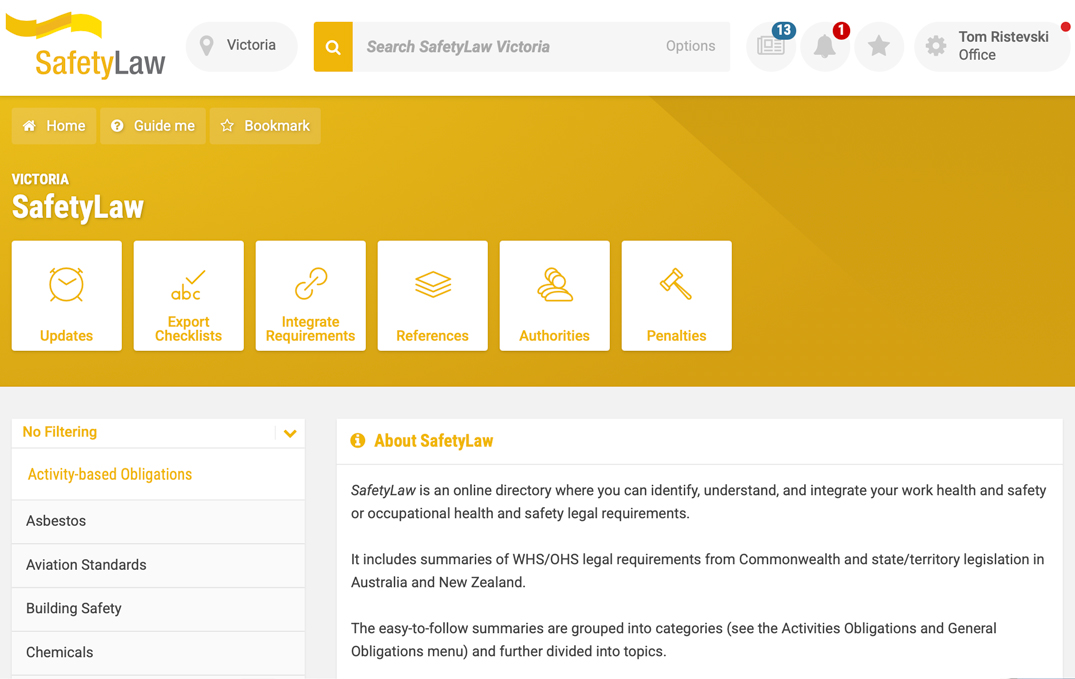This screenshot has width=1075, height=679.
Task: Open search Options
Action: (690, 46)
